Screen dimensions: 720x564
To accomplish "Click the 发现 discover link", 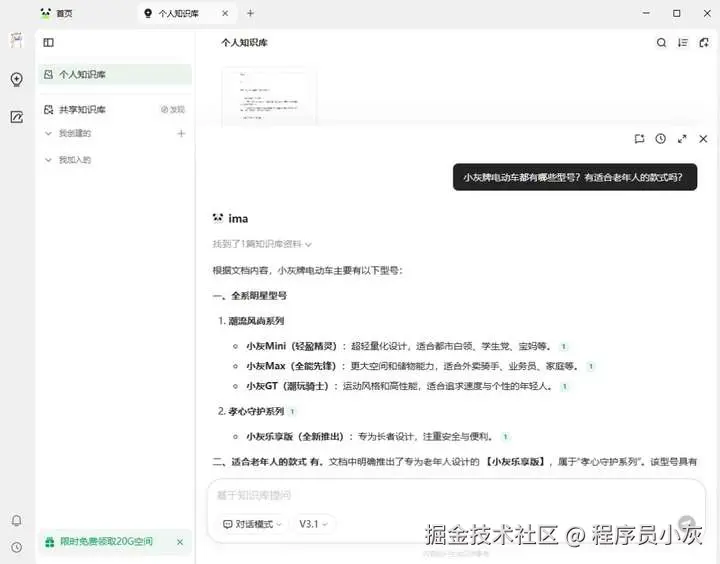I will point(173,109).
